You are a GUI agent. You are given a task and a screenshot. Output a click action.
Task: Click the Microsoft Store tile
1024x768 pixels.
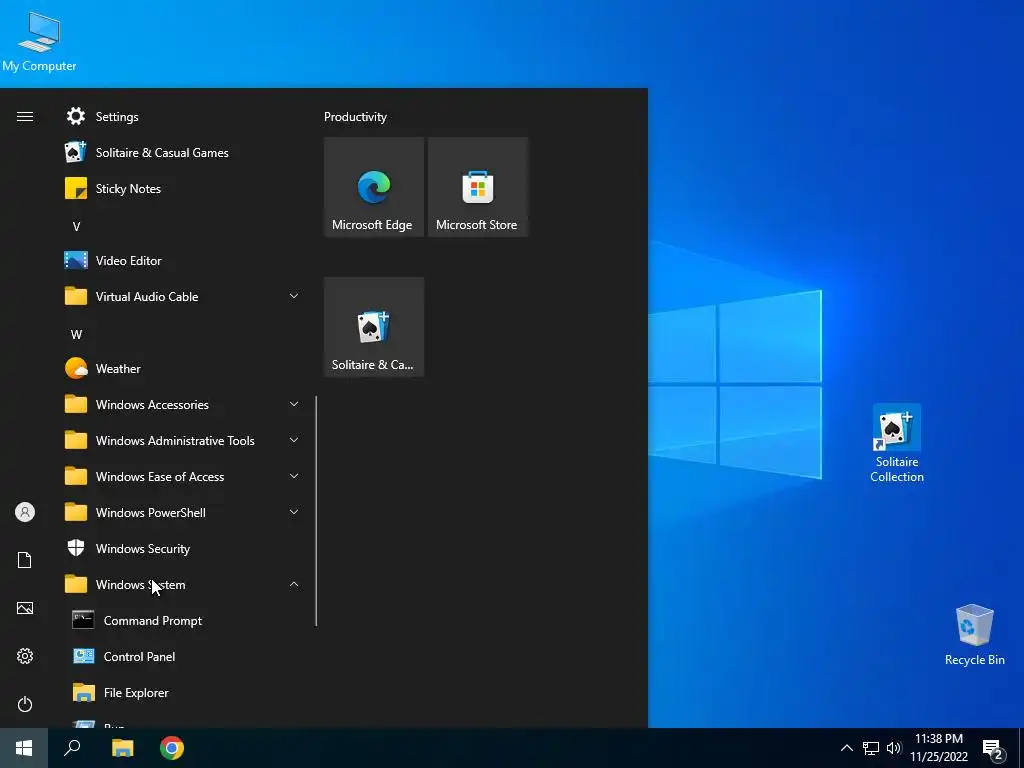click(477, 187)
